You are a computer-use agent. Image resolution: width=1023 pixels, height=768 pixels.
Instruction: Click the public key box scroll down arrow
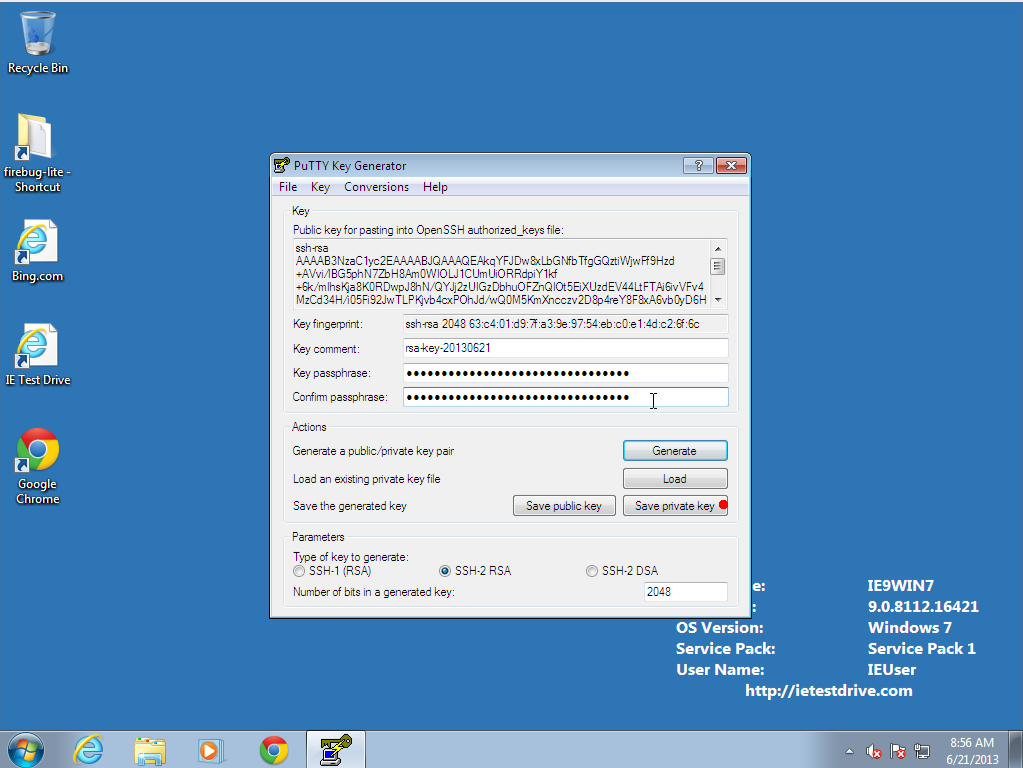[x=718, y=300]
